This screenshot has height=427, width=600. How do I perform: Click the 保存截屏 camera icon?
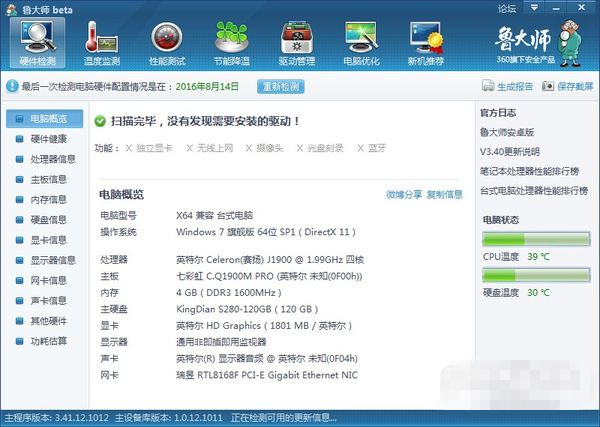548,86
